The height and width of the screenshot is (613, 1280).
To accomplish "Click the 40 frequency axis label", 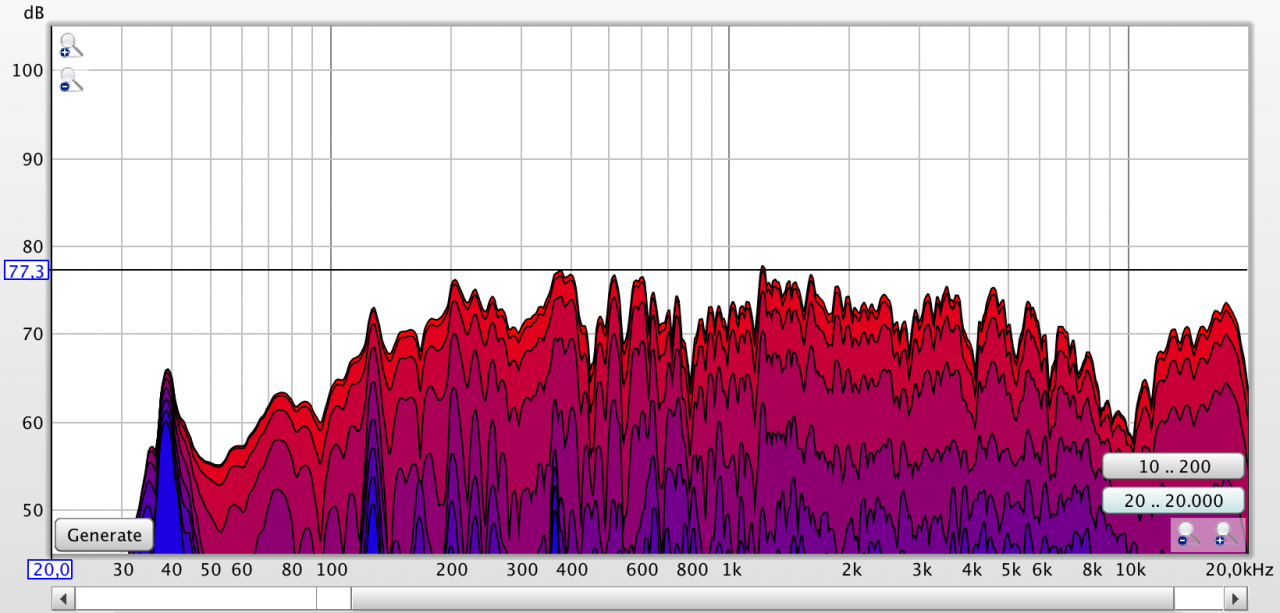I will (172, 570).
